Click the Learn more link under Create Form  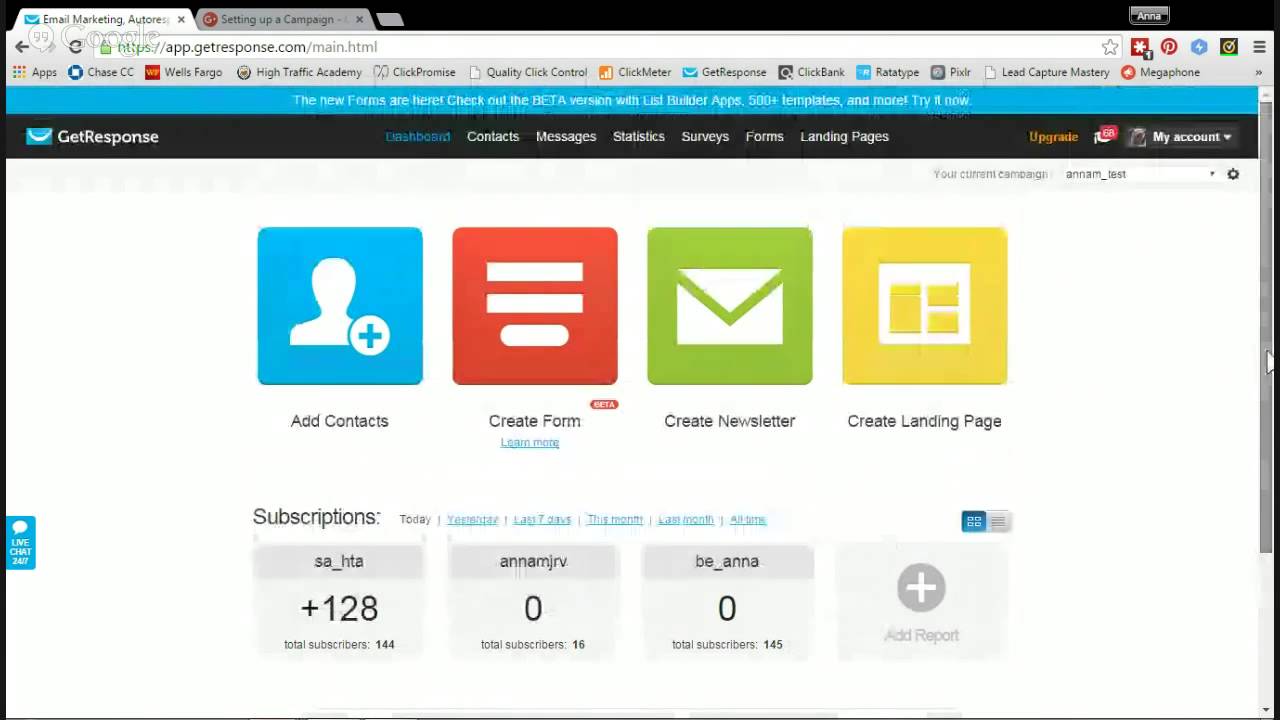pyautogui.click(x=530, y=443)
